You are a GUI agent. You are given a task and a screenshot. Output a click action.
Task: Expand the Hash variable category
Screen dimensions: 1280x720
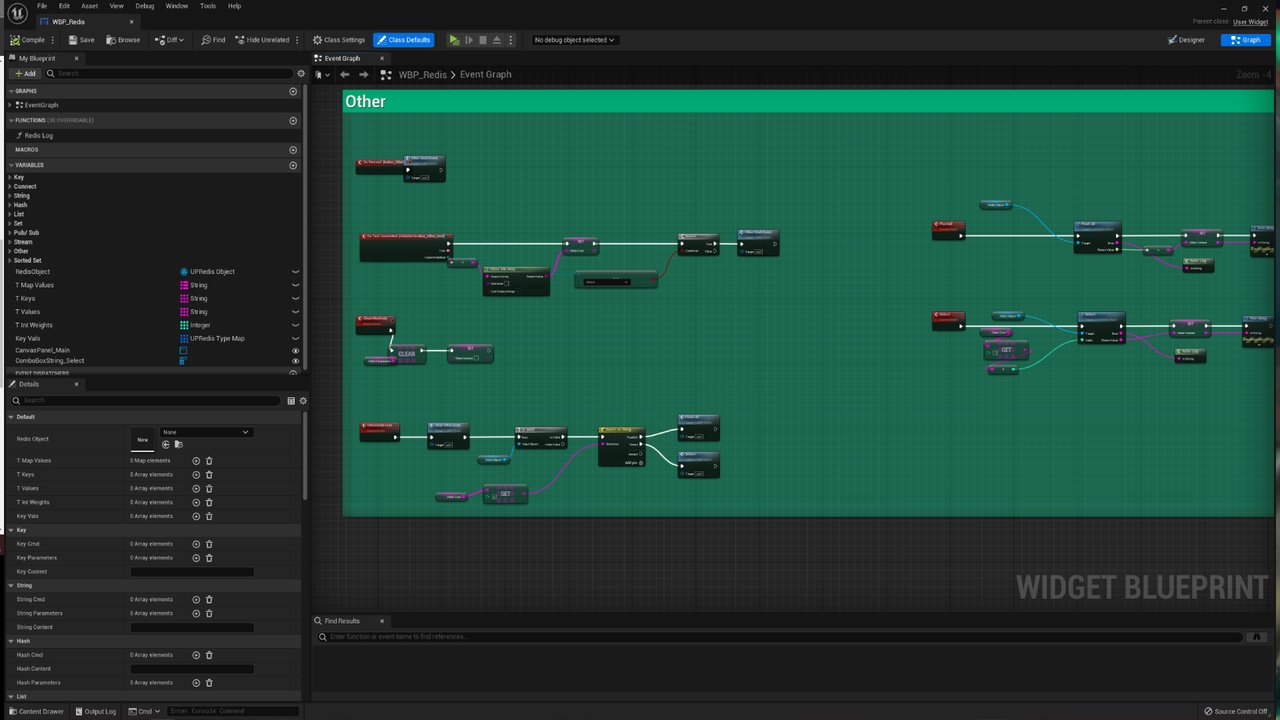(10, 205)
